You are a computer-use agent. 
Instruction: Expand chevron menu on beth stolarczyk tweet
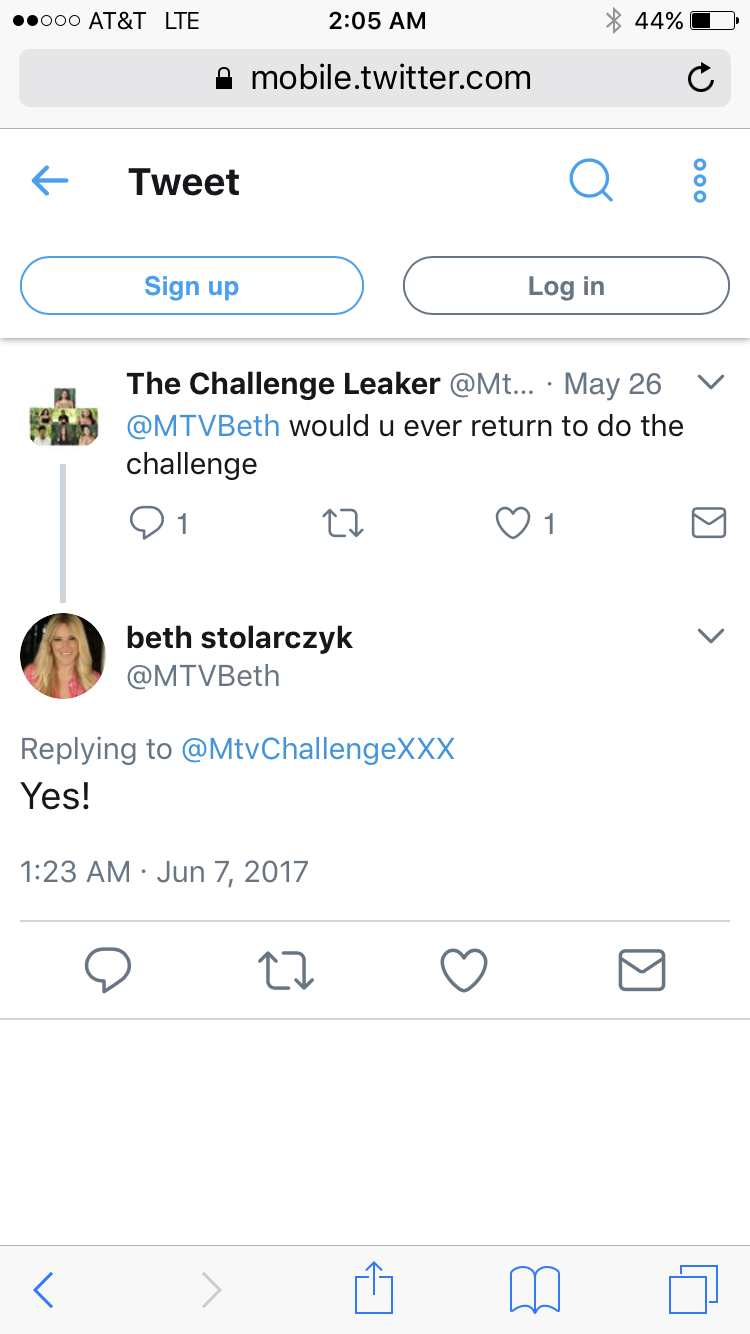click(x=710, y=636)
